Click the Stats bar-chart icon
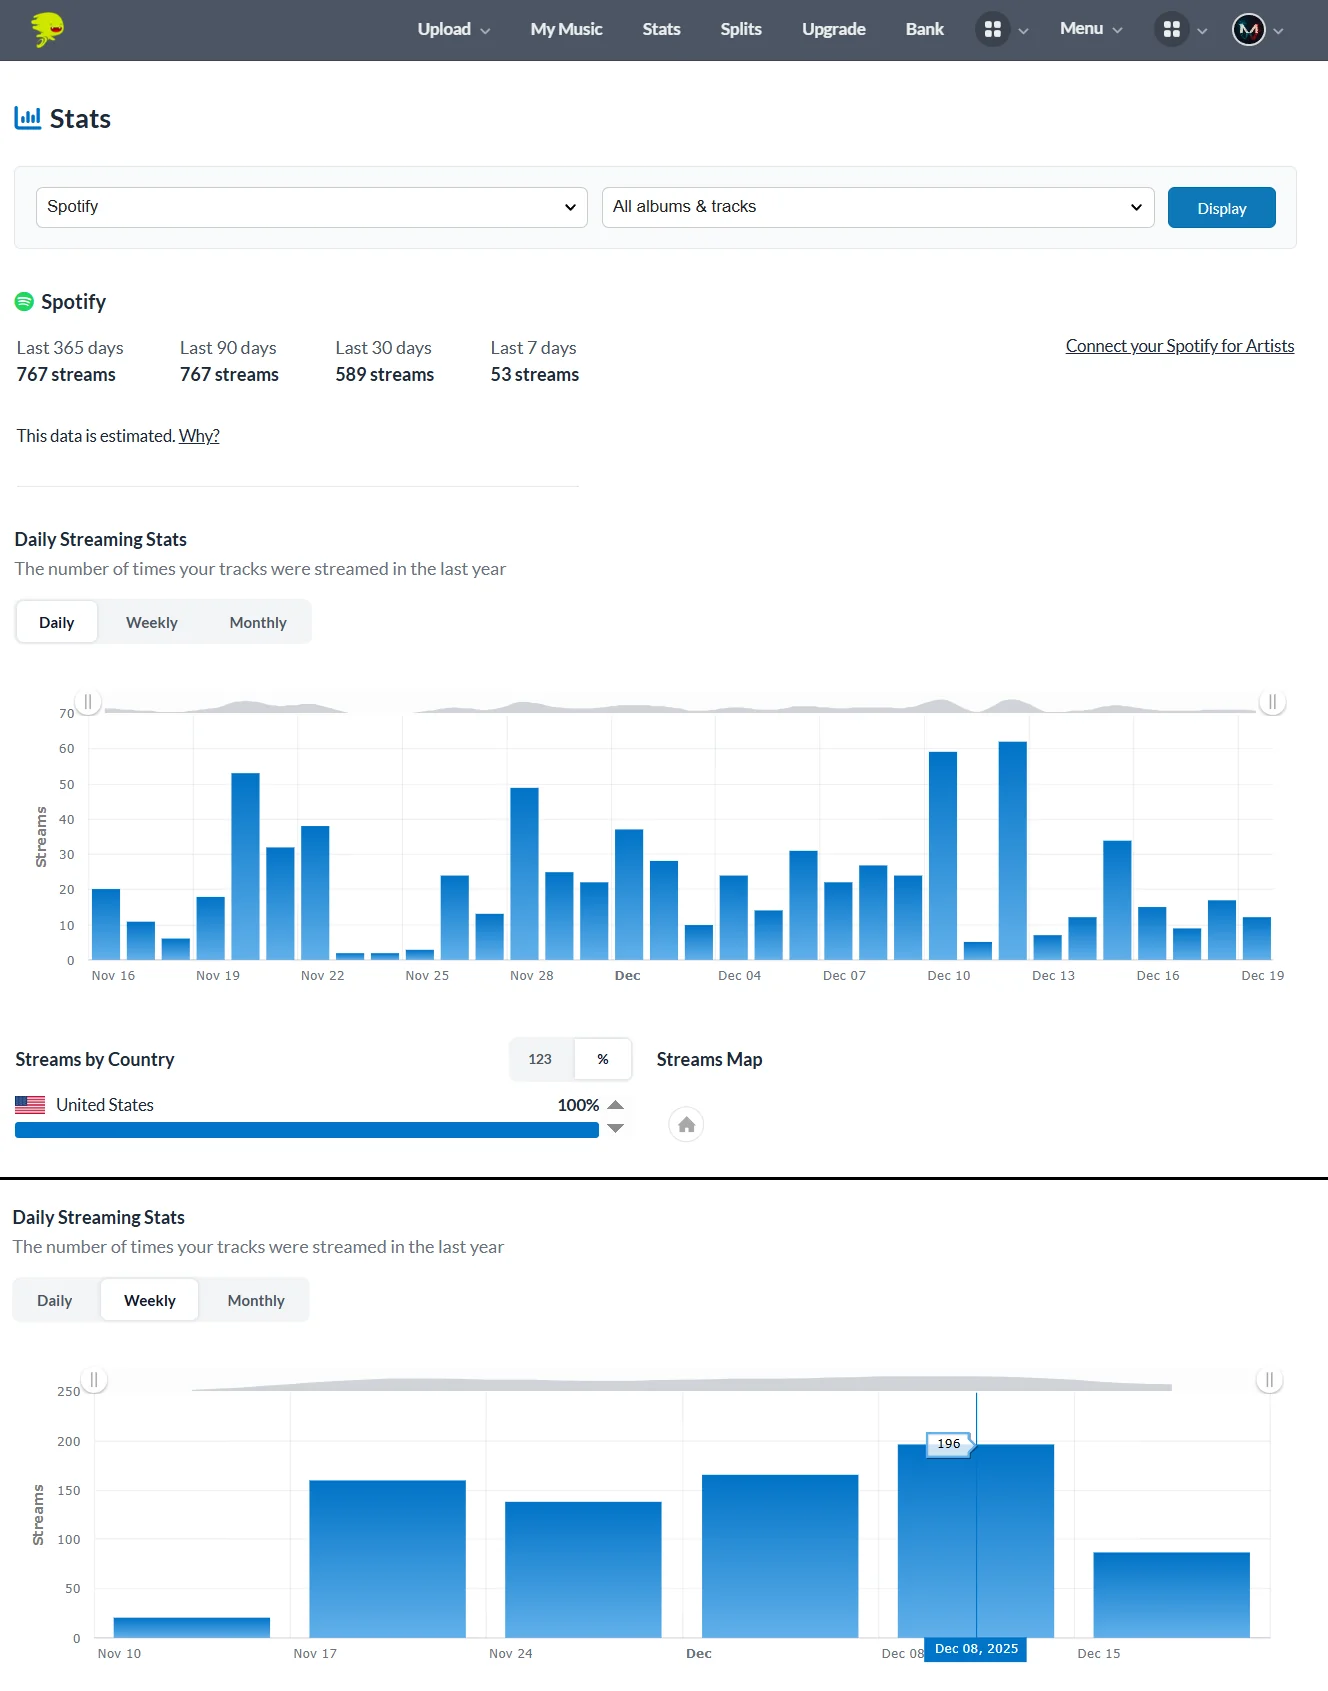 28,118
